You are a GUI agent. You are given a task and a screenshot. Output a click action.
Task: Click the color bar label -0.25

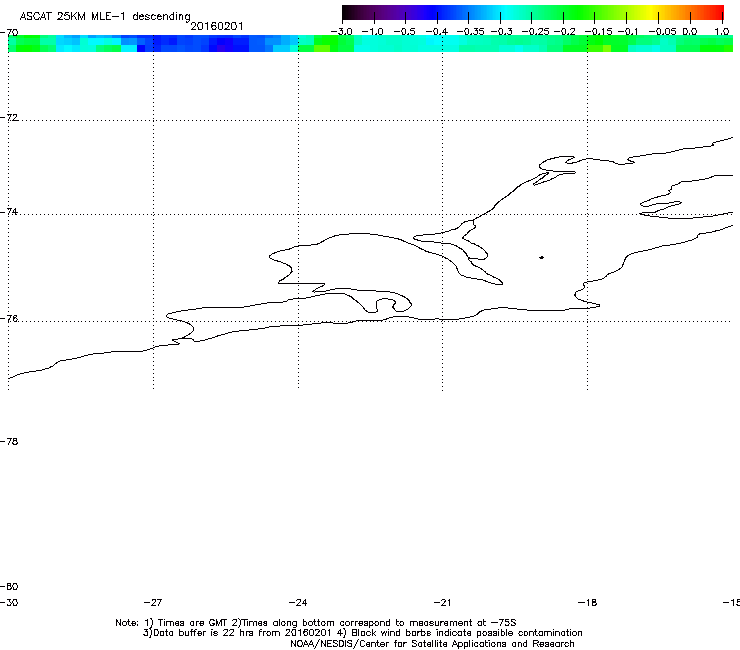535,32
